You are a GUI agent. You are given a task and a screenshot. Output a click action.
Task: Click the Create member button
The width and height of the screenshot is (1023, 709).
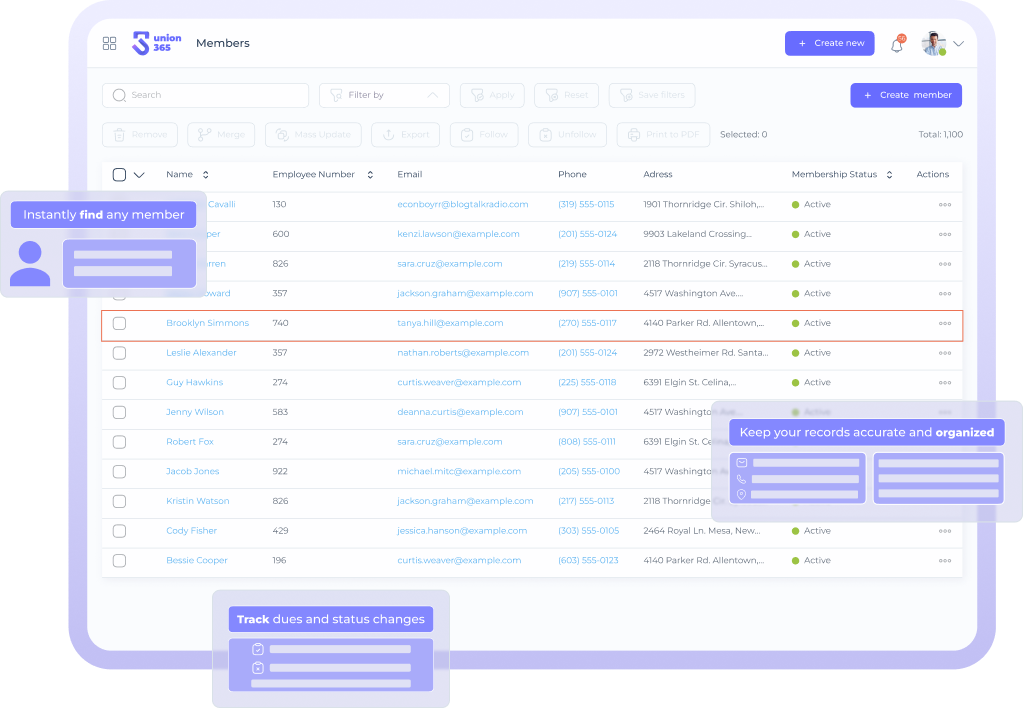tap(906, 95)
